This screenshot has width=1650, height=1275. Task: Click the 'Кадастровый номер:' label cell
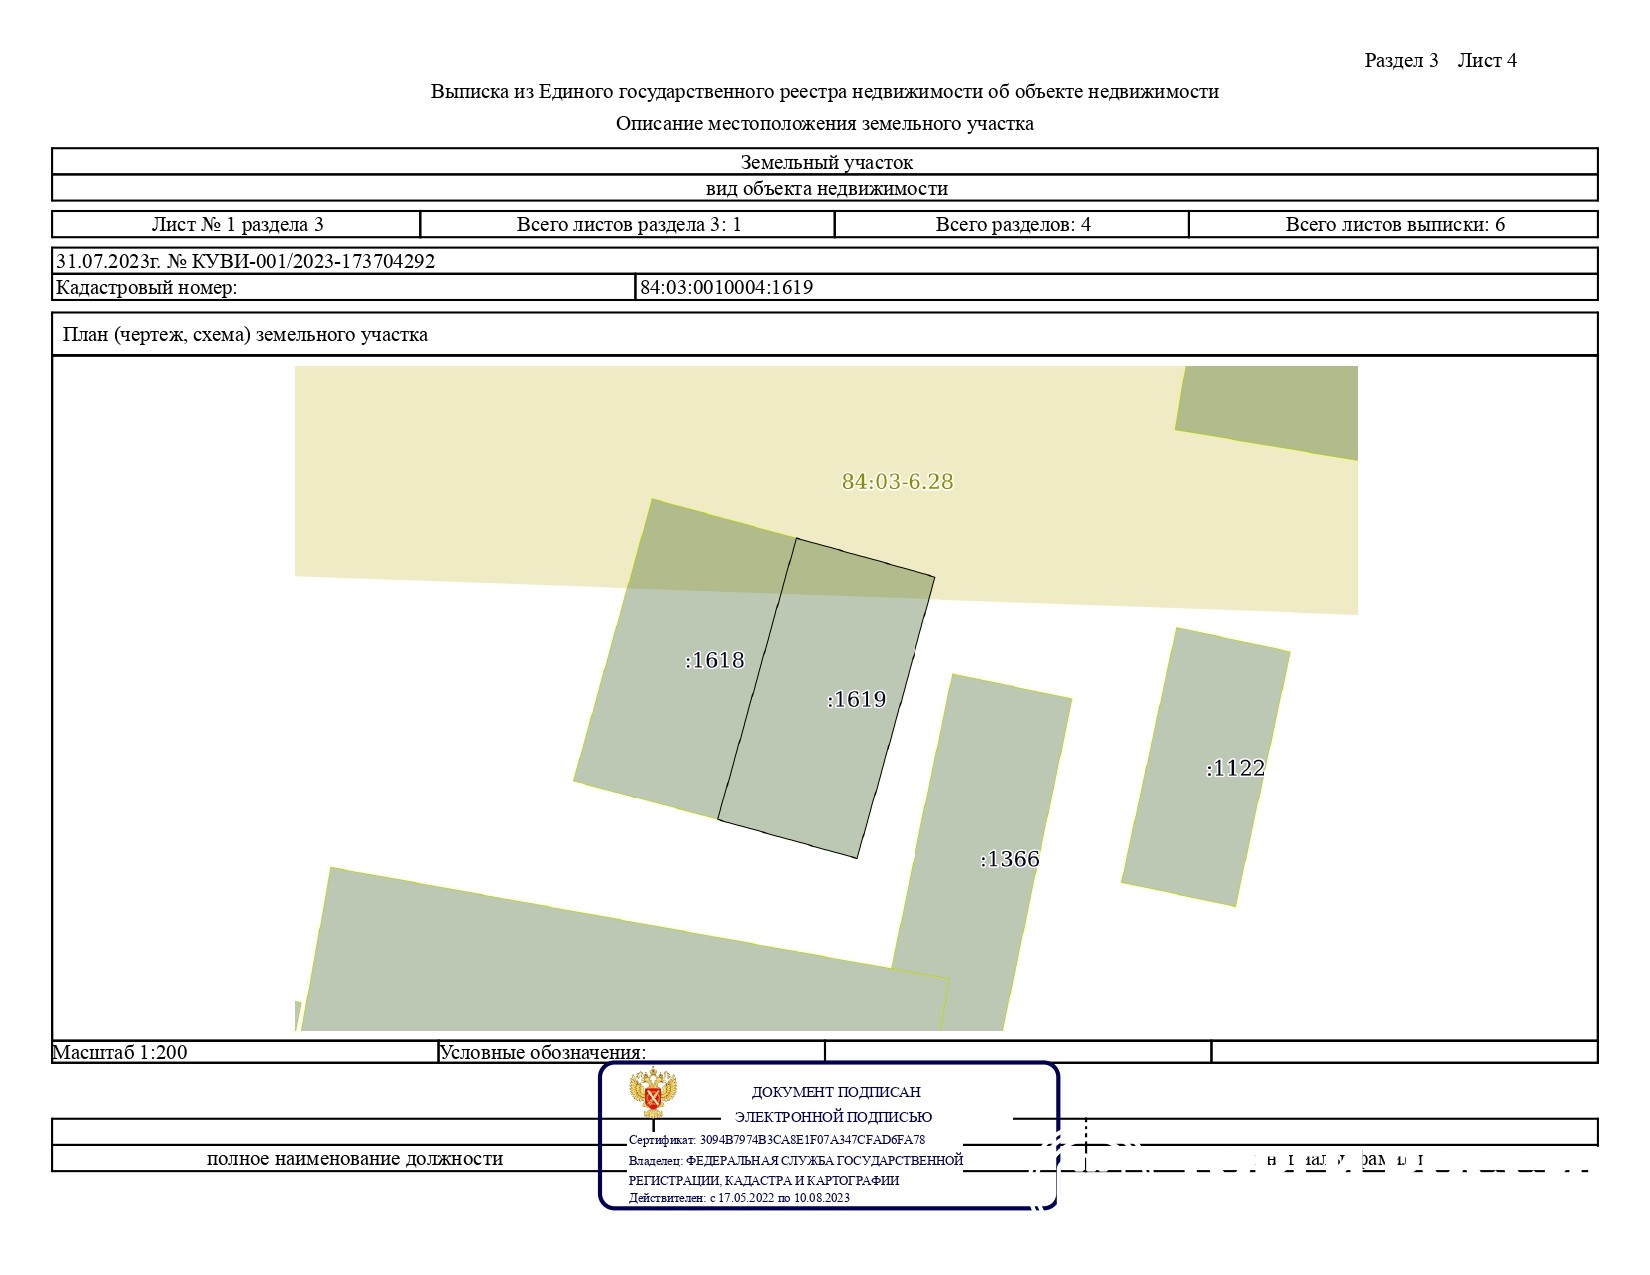pyautogui.click(x=147, y=288)
